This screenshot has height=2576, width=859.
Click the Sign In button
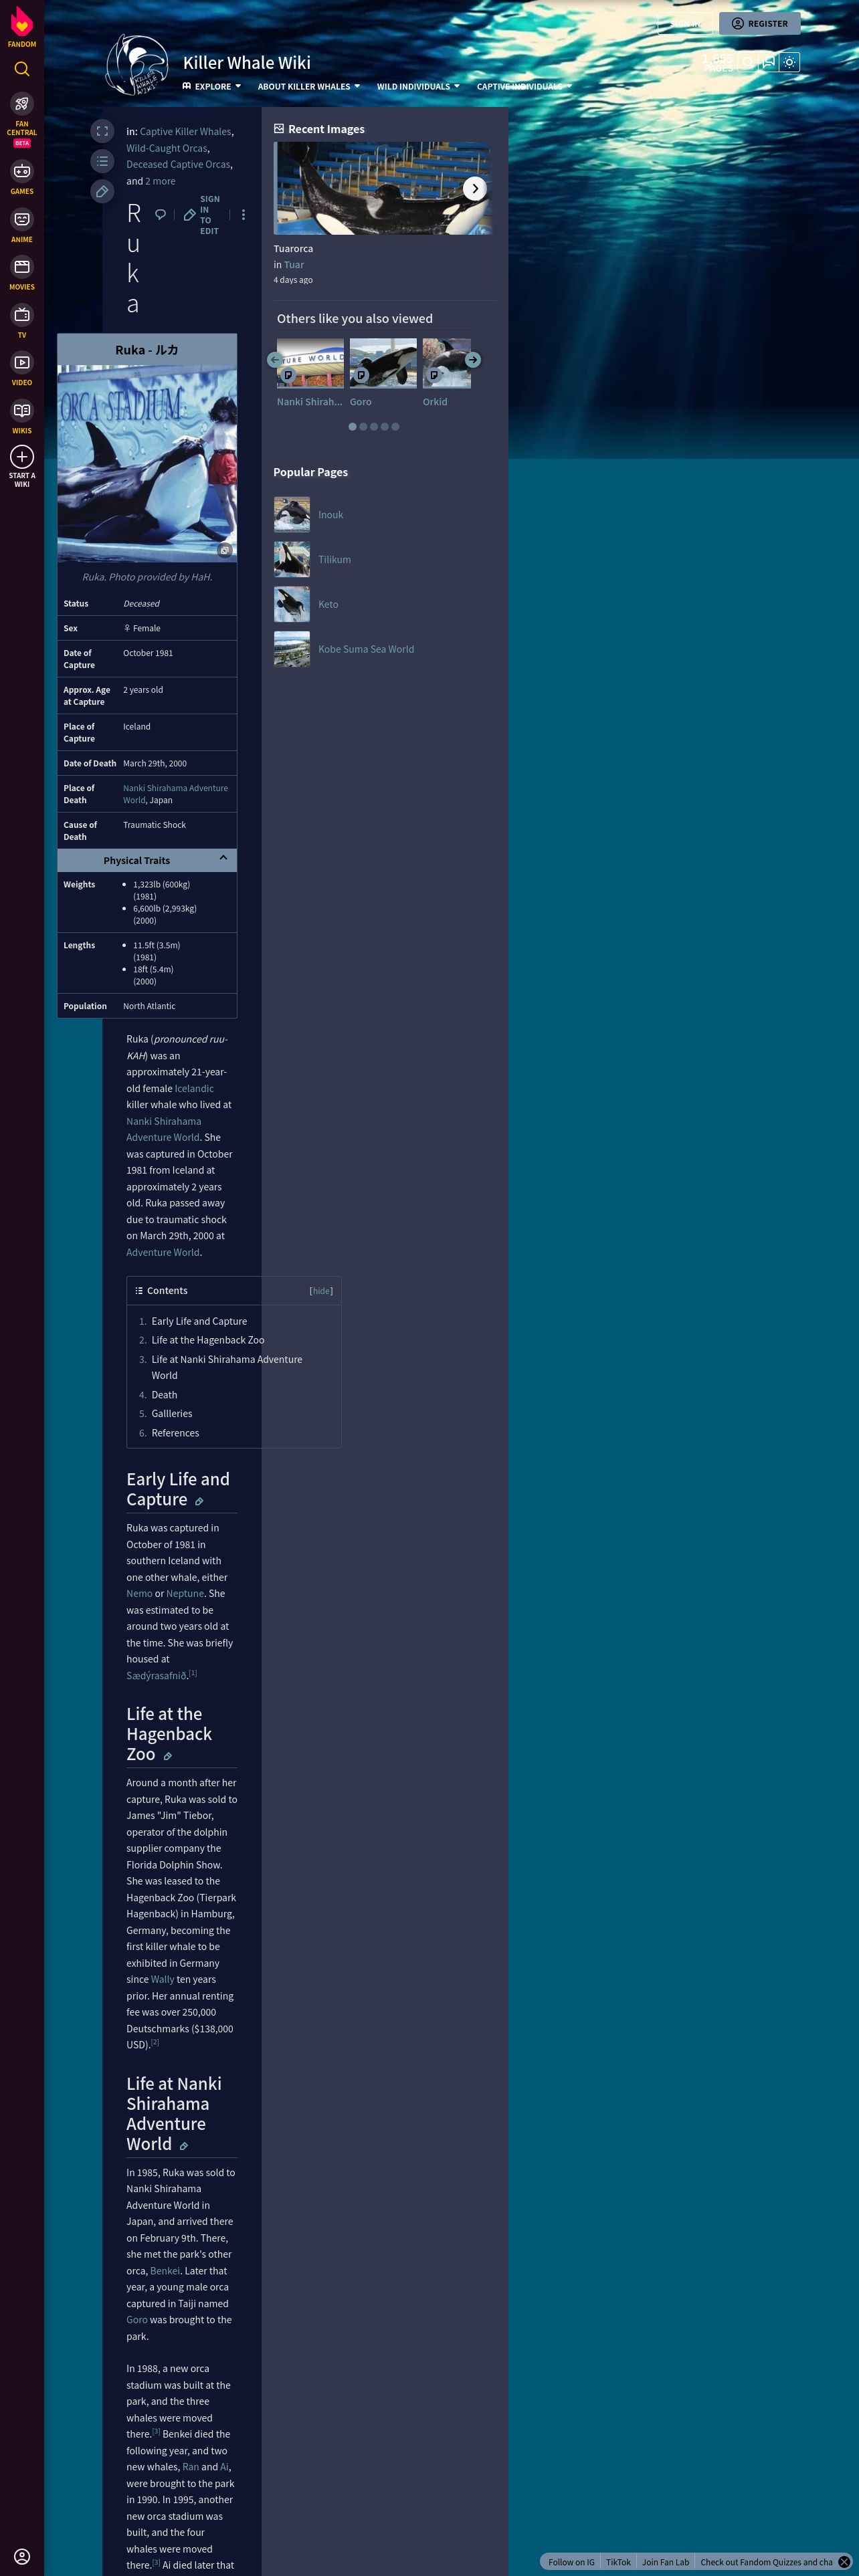coord(685,23)
